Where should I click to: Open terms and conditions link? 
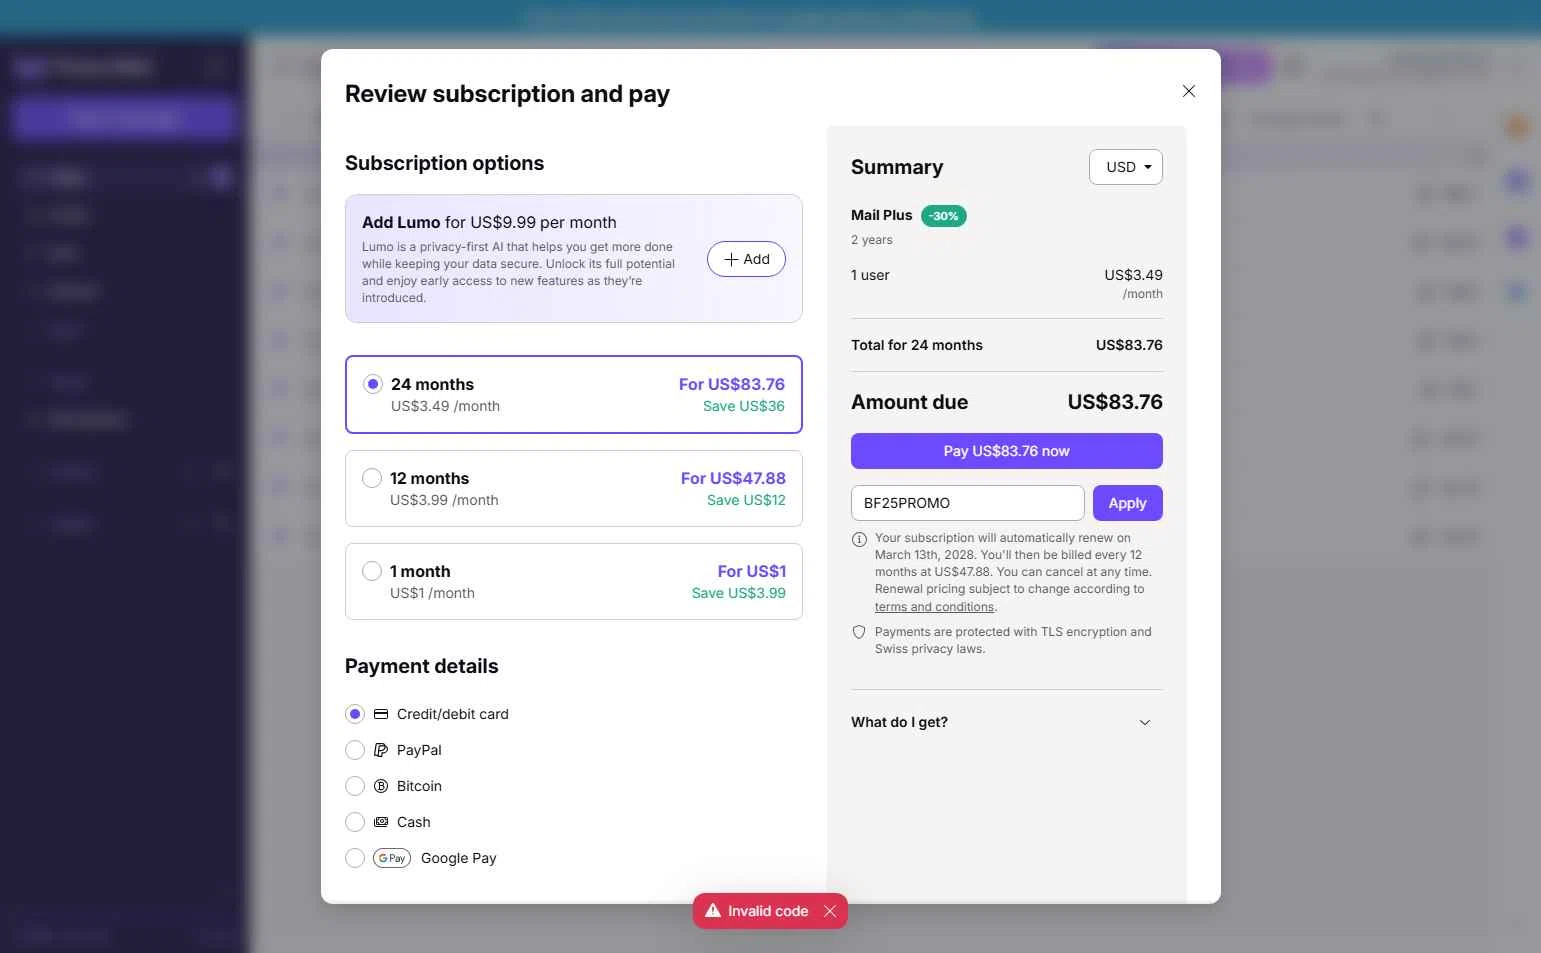point(934,607)
